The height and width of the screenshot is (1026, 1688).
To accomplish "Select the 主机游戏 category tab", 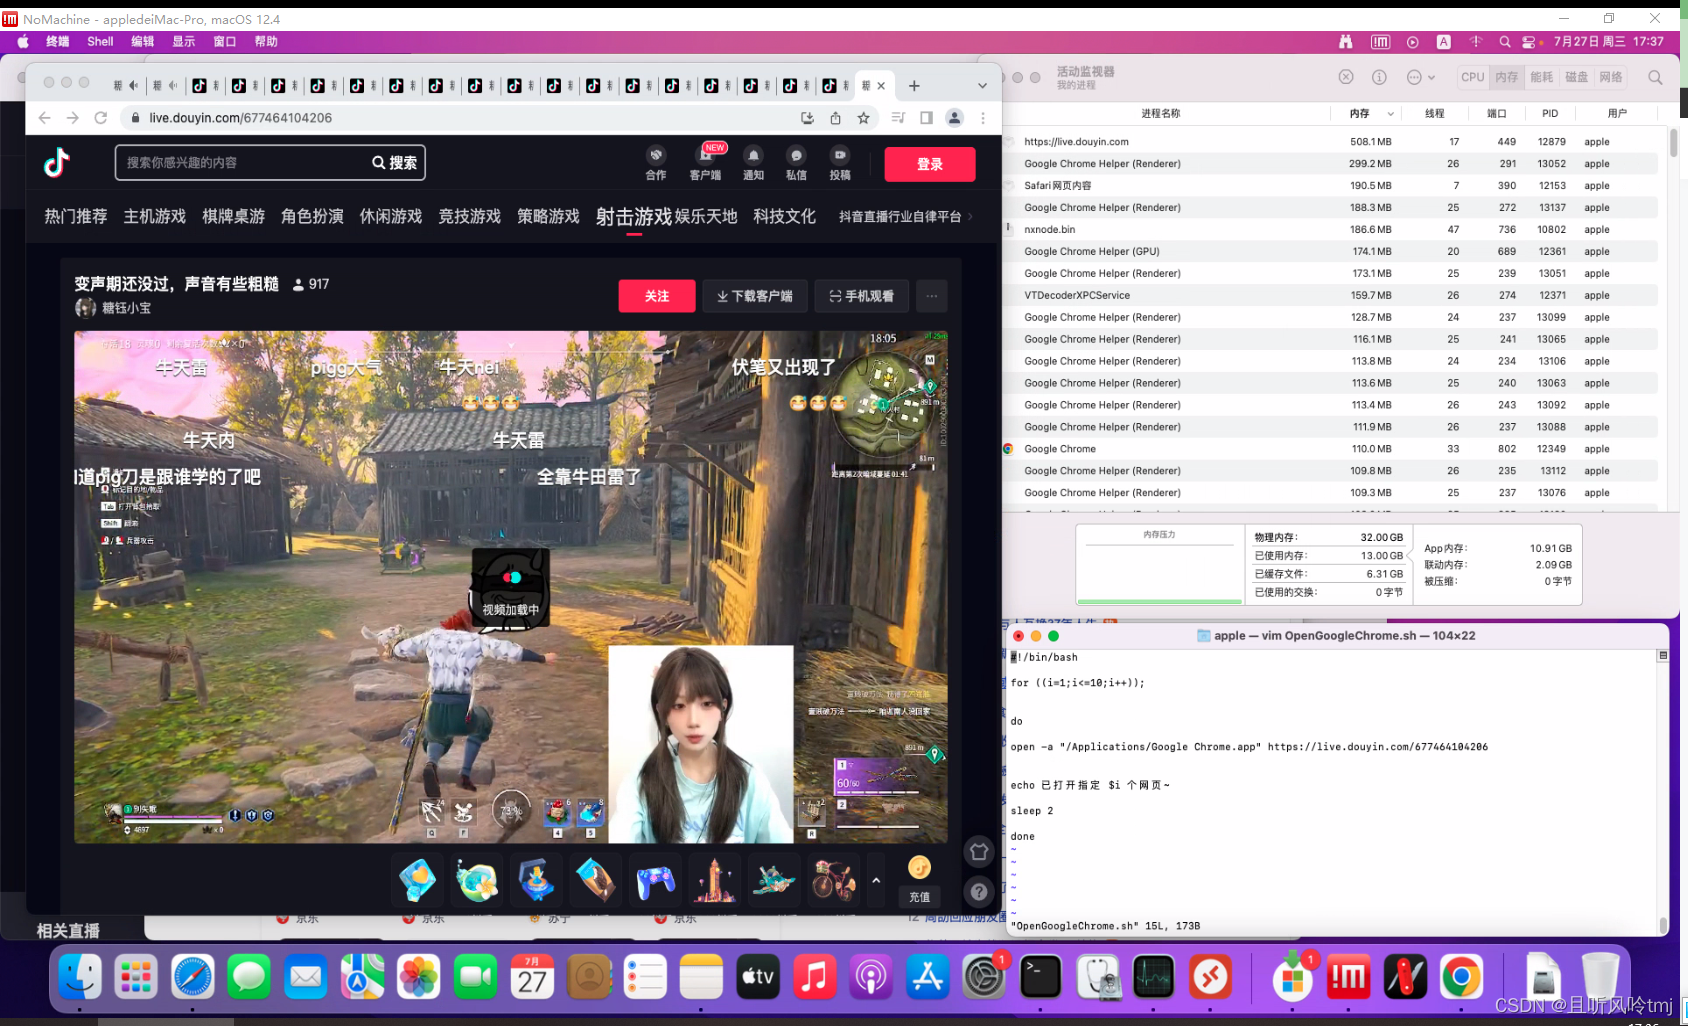I will tap(155, 217).
